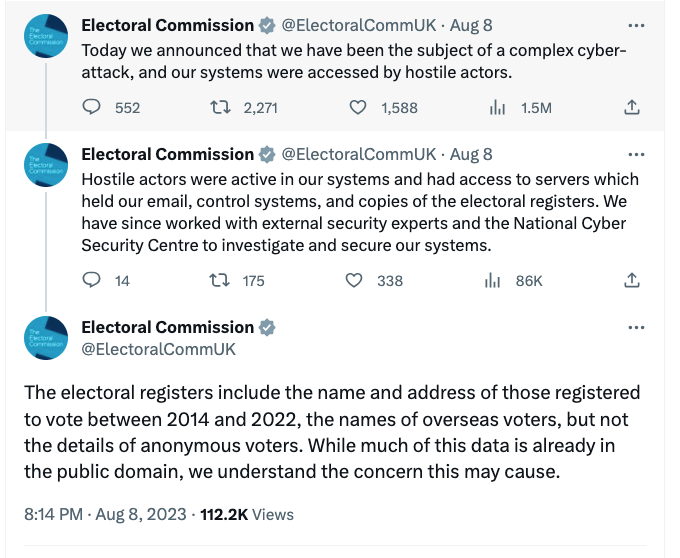680x558 pixels.
Task: Open the 112.2K Views count
Action: pyautogui.click(x=247, y=514)
